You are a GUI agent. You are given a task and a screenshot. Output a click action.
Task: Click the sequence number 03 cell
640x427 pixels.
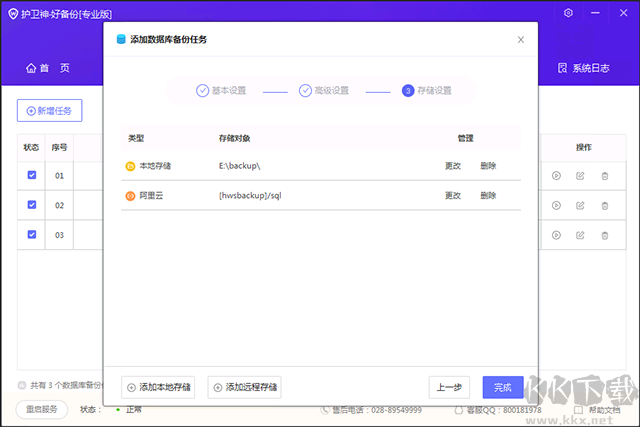click(59, 235)
